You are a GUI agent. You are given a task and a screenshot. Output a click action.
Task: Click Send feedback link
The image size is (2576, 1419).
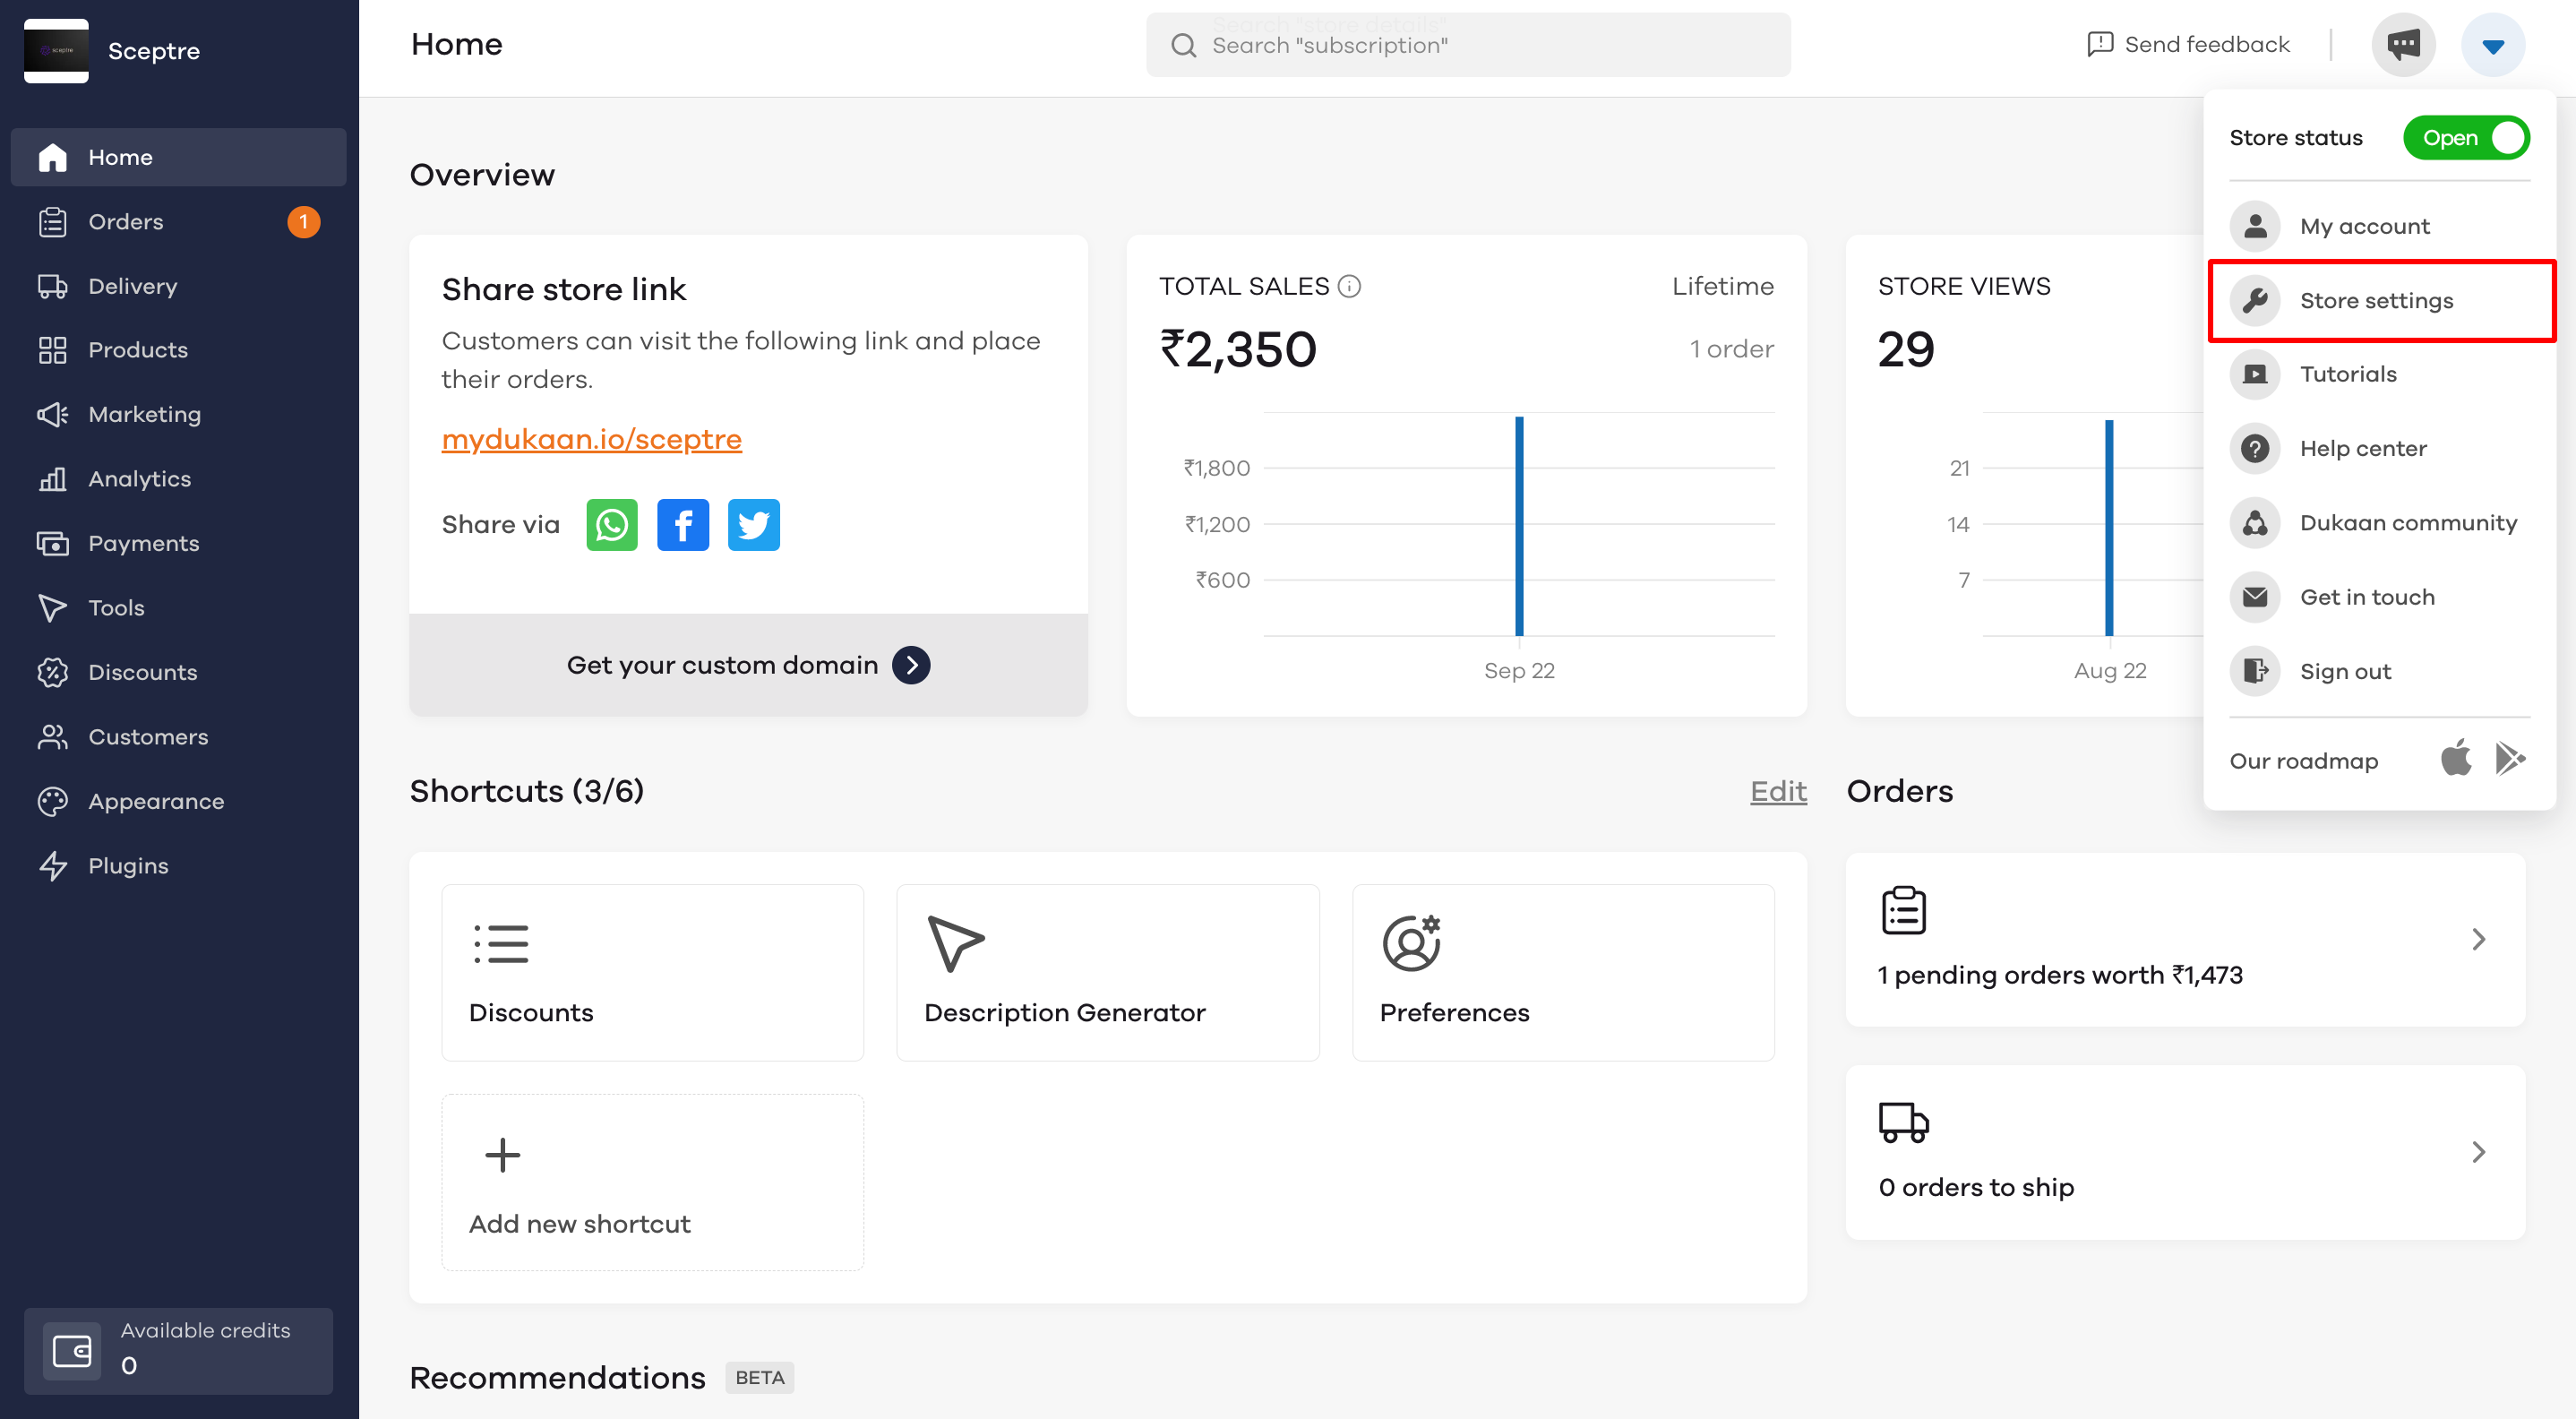point(2188,44)
